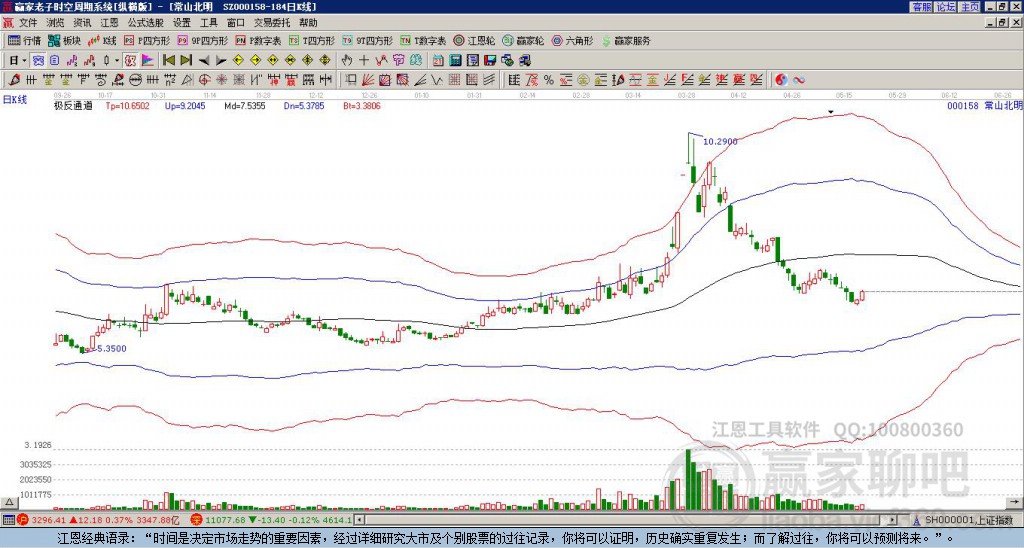Open the P四方形 tool
The image size is (1024, 548).
[147, 40]
